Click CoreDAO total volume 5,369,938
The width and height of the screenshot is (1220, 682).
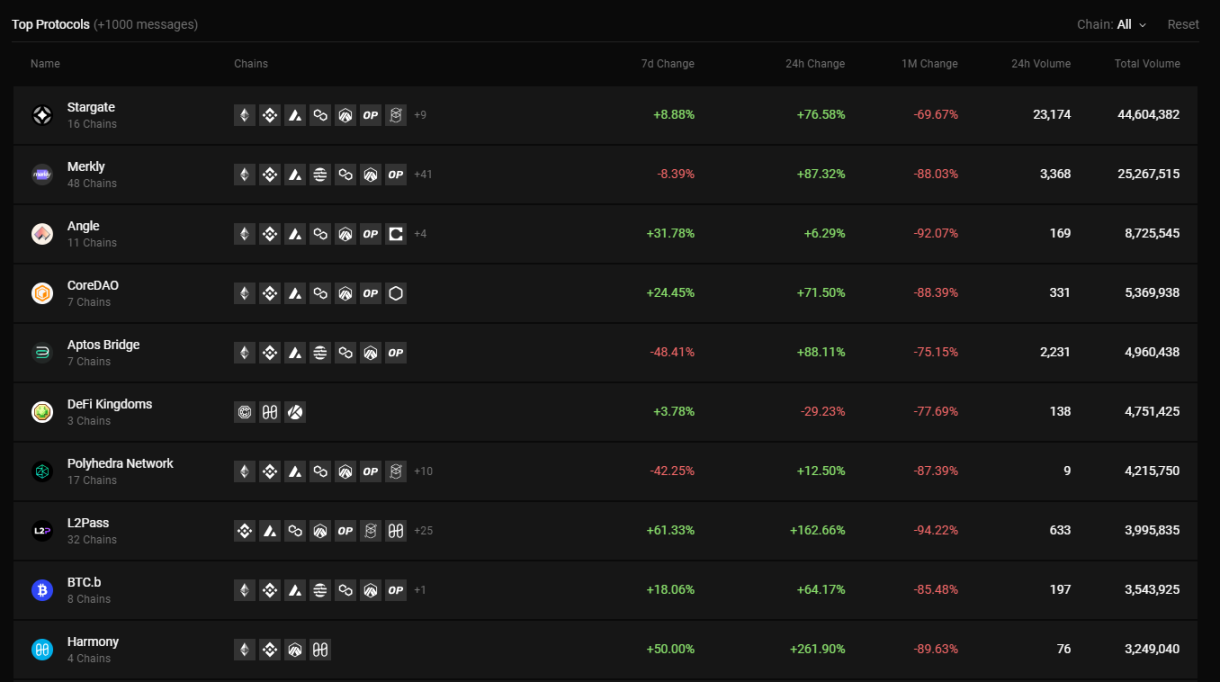tap(1152, 293)
